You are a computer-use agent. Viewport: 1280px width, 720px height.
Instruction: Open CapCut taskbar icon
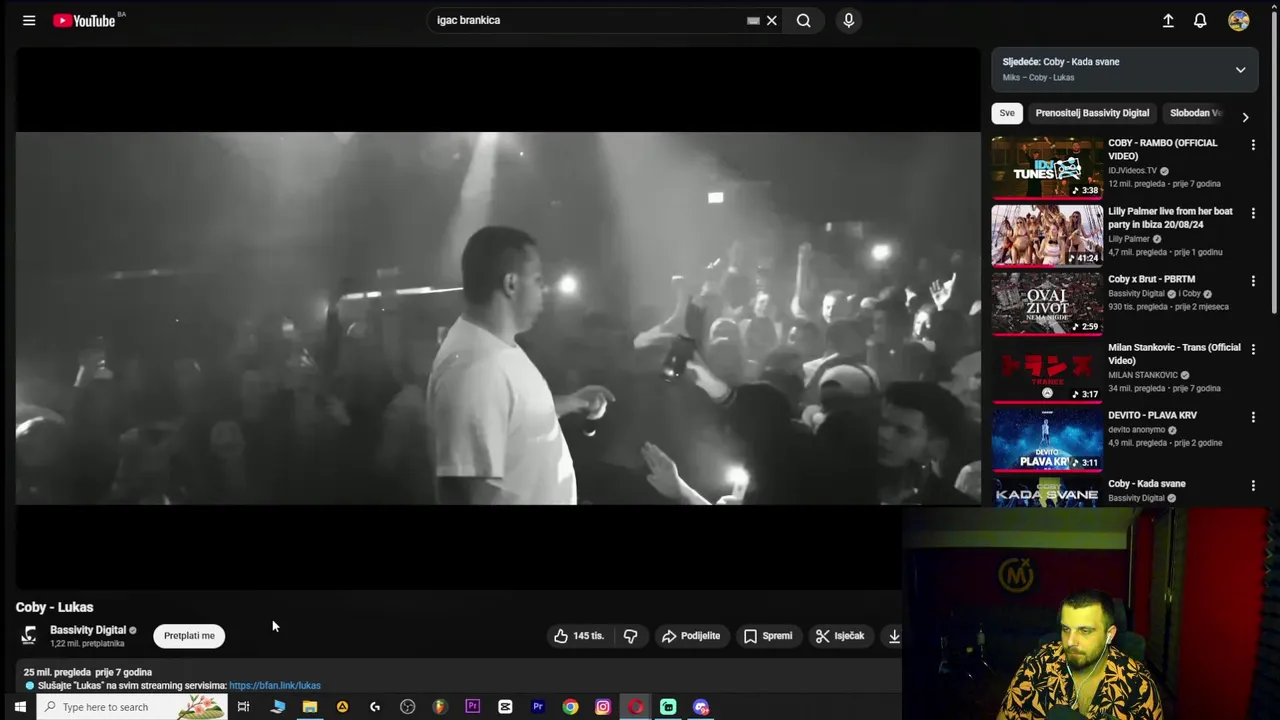(505, 707)
